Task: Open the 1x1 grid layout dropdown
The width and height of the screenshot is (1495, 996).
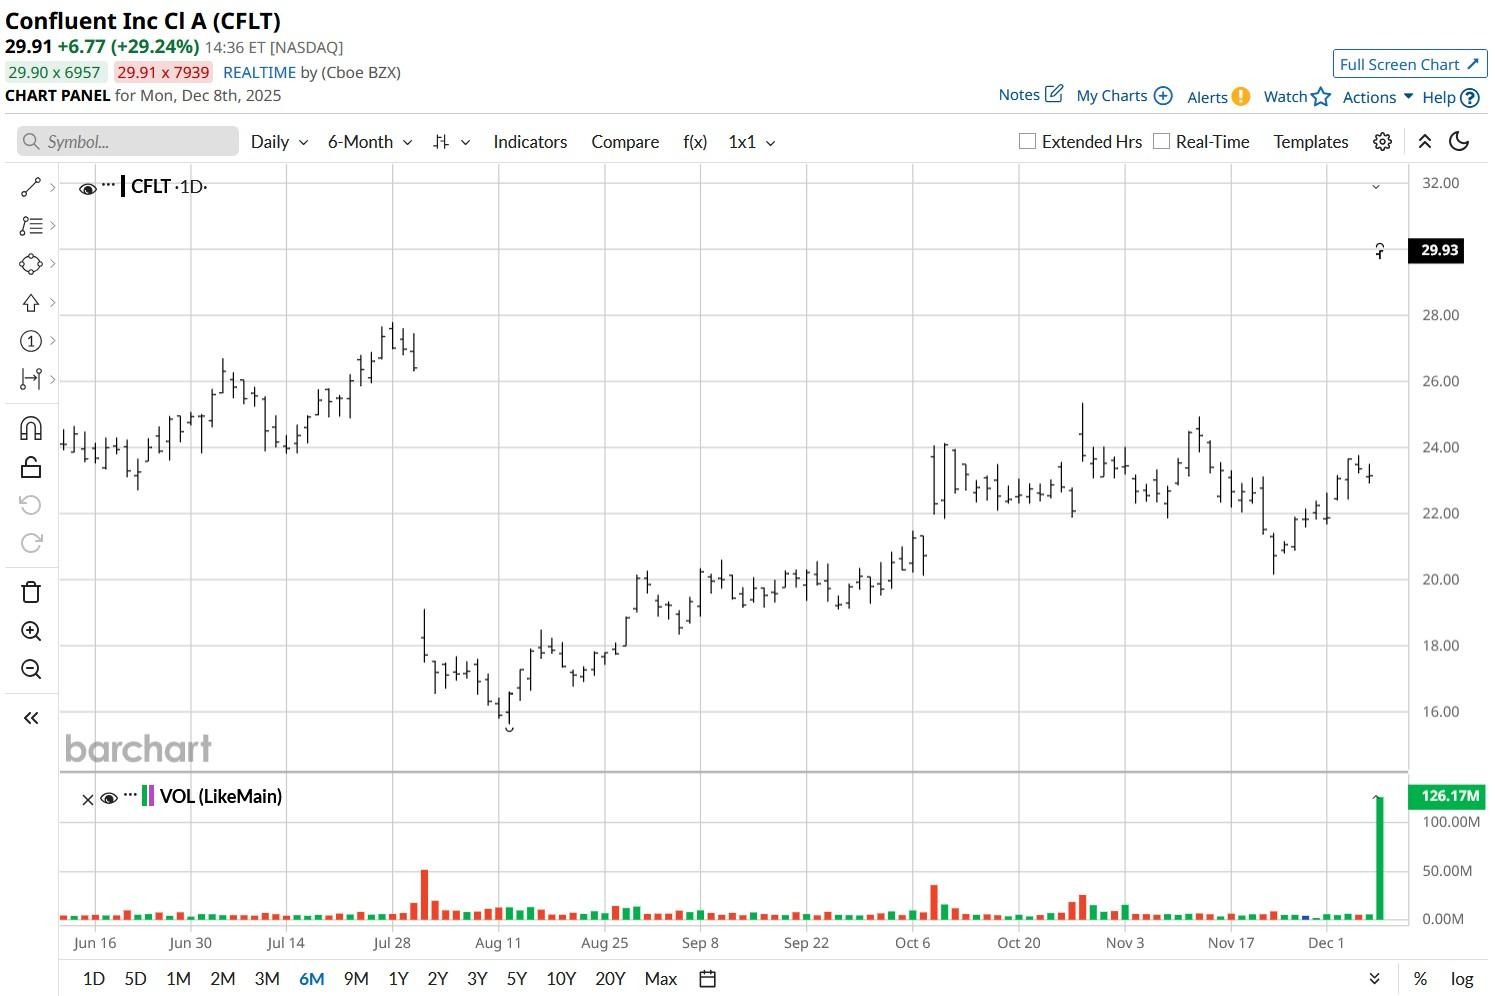Action: (752, 142)
